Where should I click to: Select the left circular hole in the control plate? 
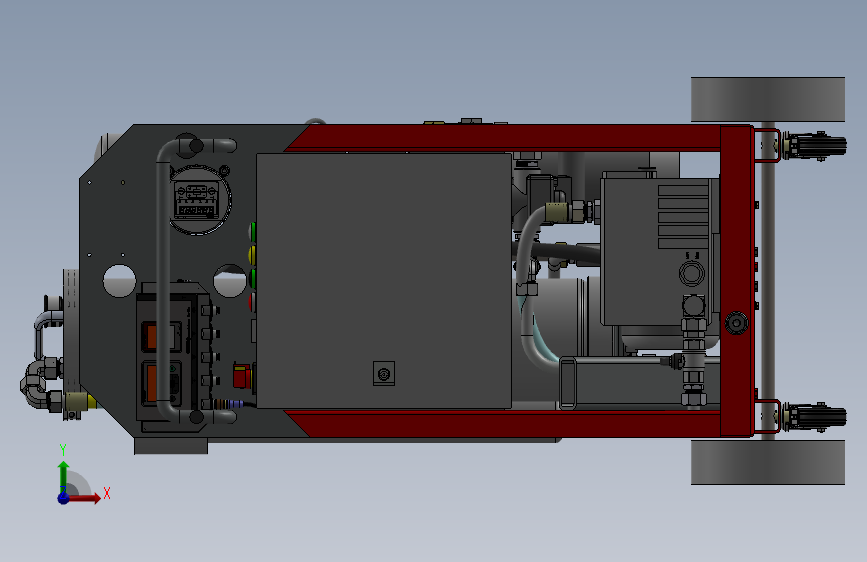[119, 281]
